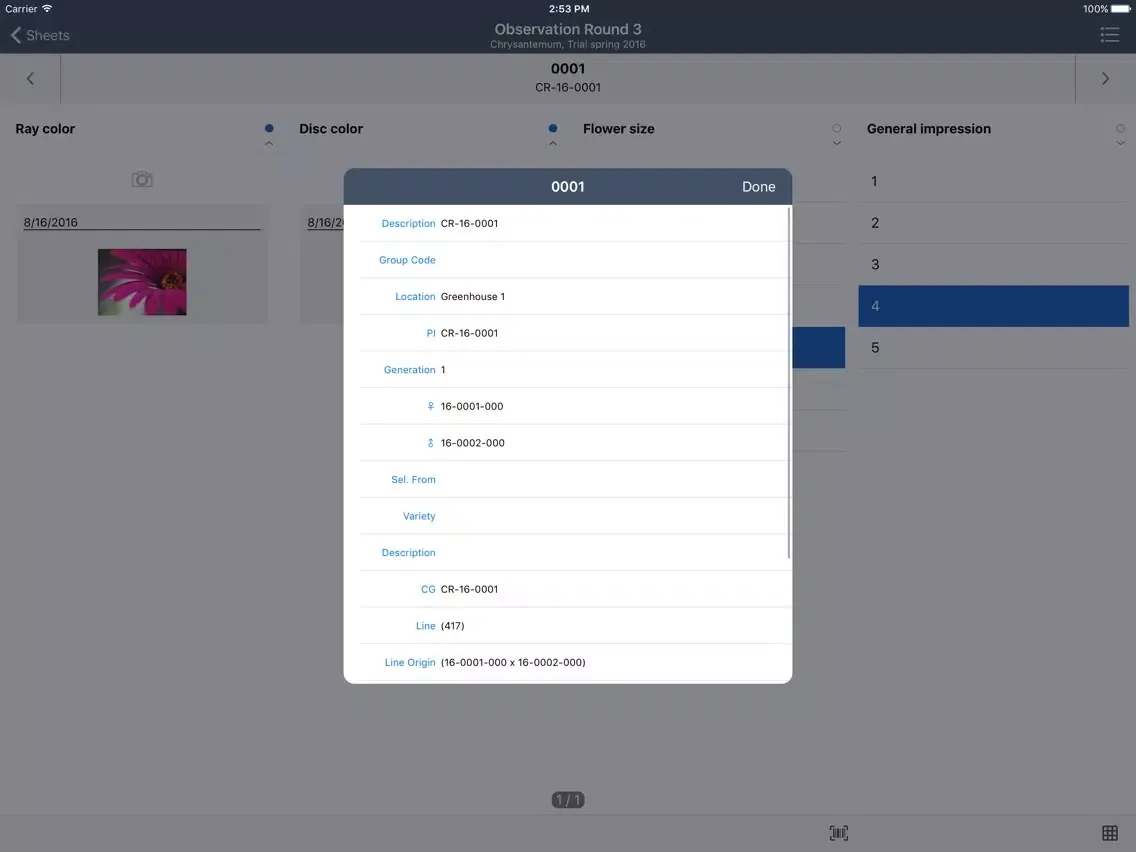
Task: Tap plot header 0001 CR-16-0001
Action: 568,78
